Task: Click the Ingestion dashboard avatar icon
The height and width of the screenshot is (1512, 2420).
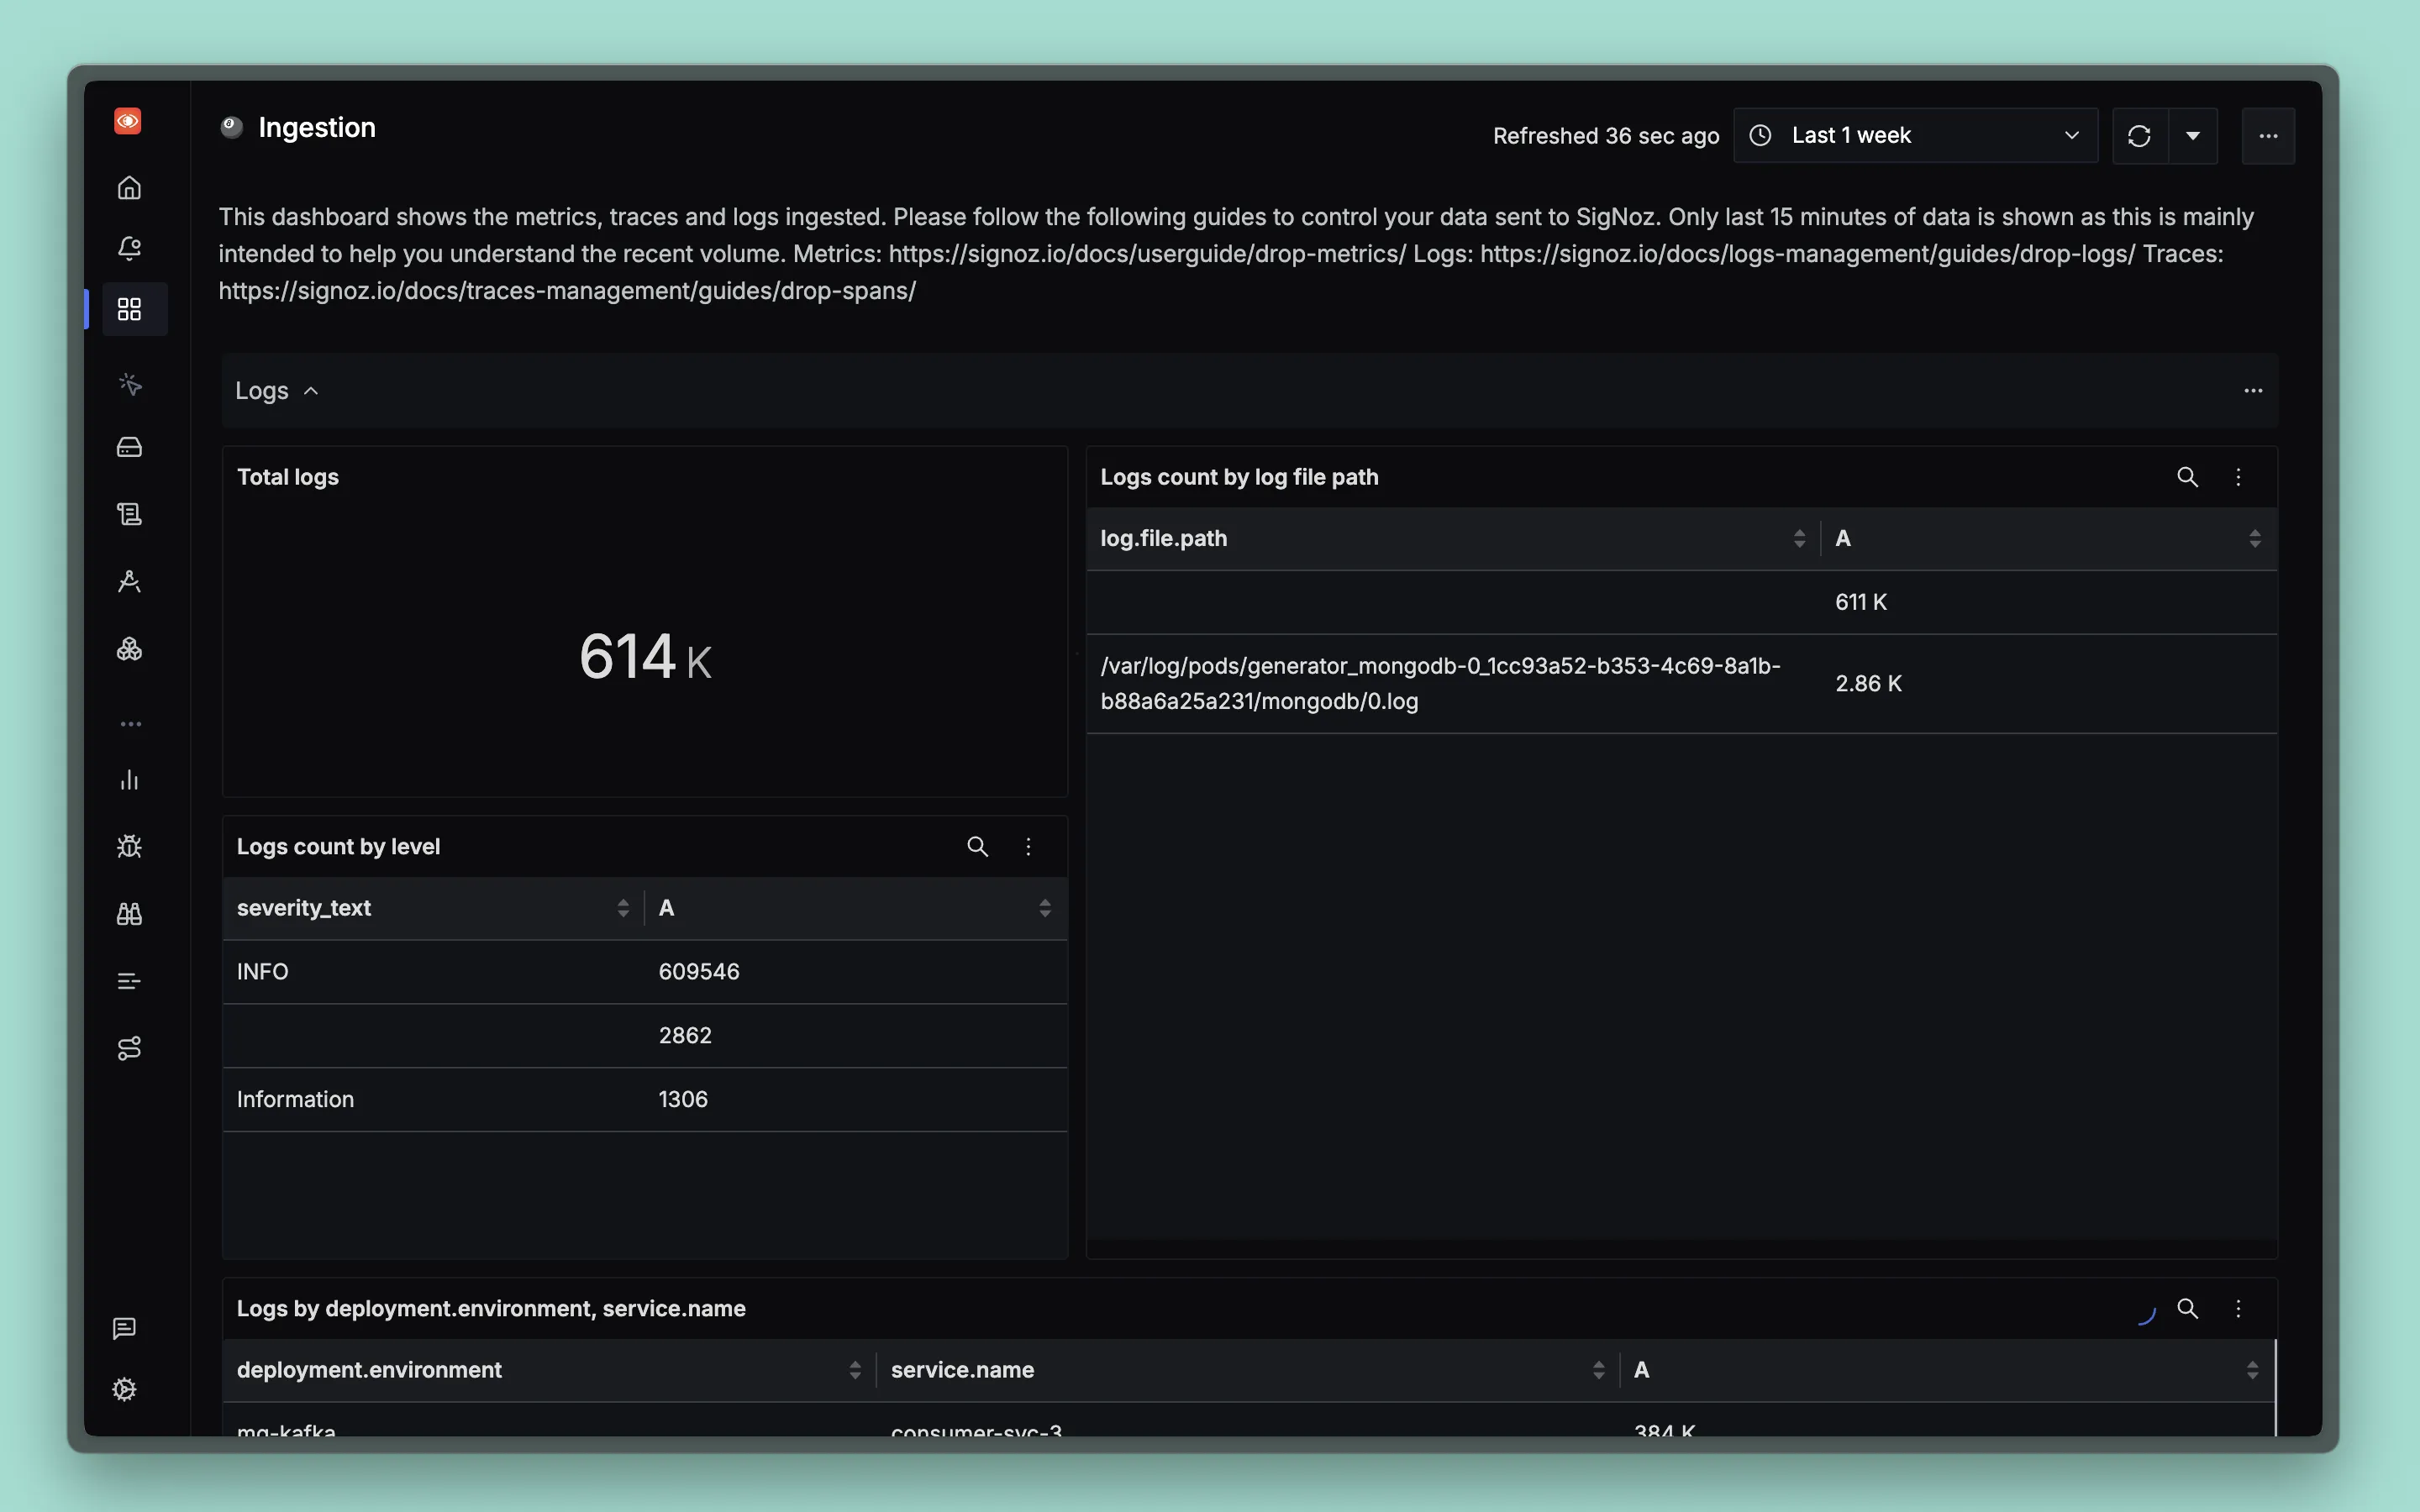Action: 232,127
